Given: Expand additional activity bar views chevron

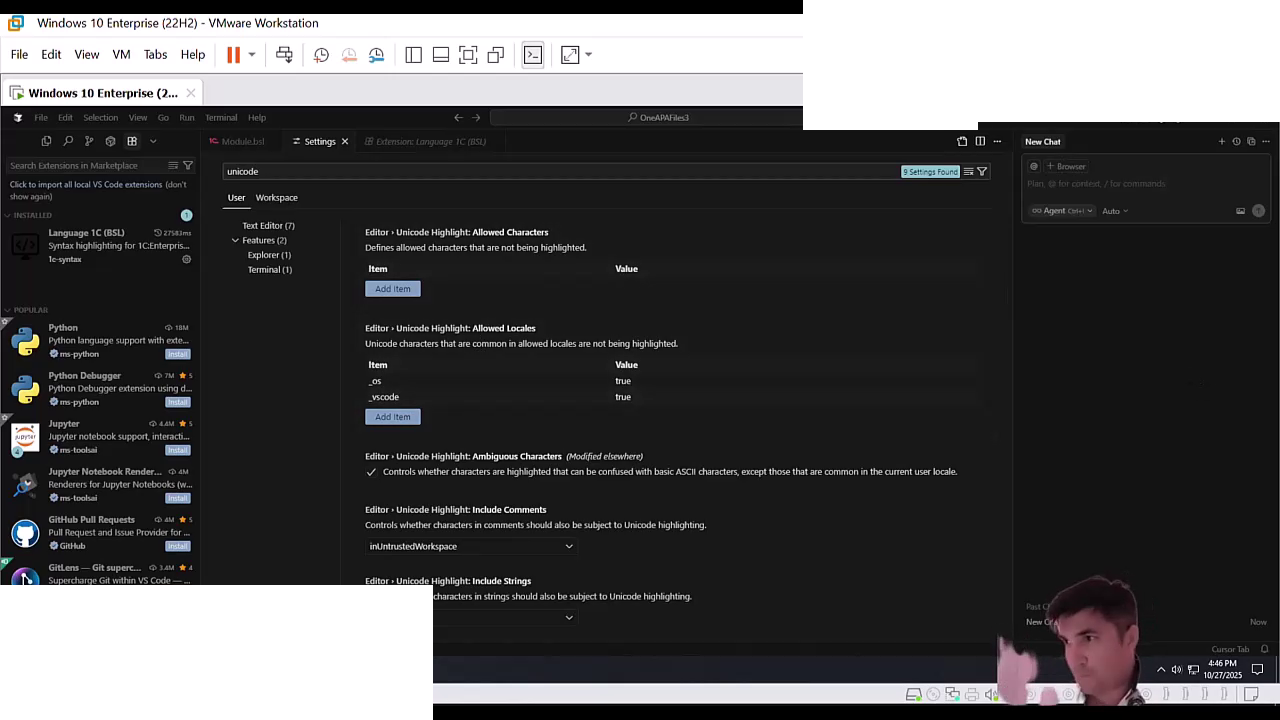Looking at the screenshot, I should [153, 141].
